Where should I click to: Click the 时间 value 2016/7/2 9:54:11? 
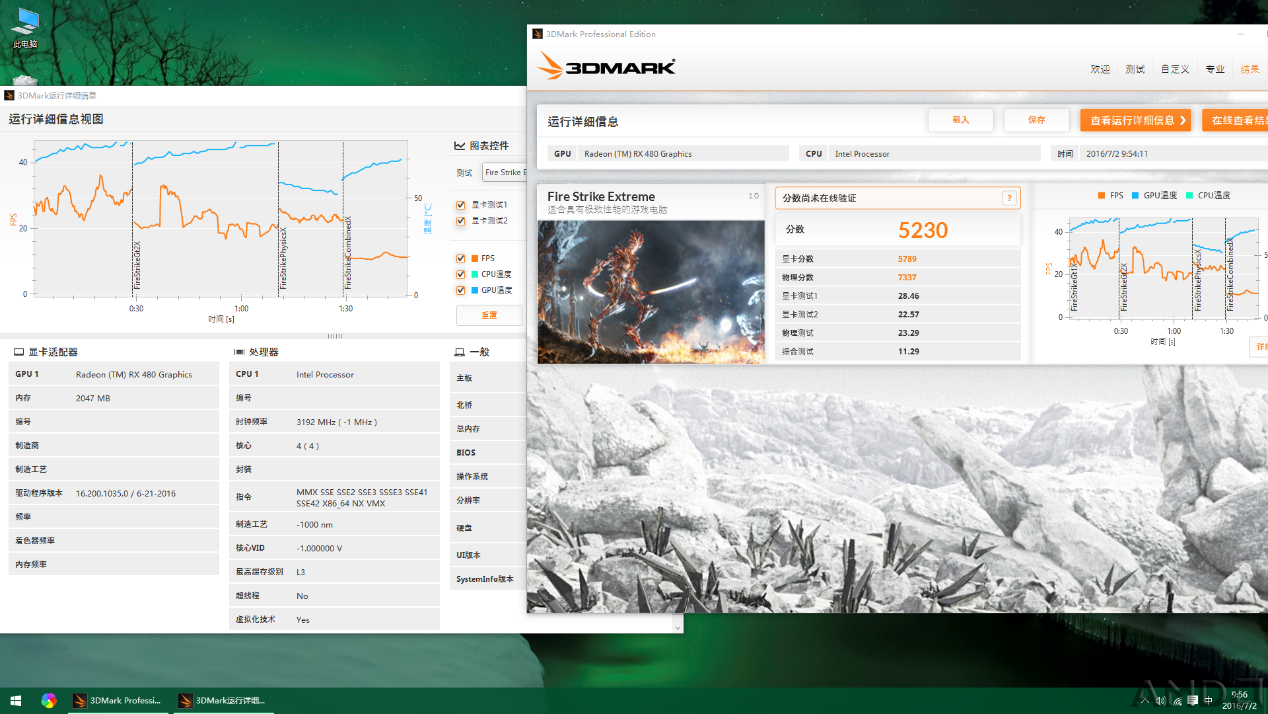(1116, 154)
